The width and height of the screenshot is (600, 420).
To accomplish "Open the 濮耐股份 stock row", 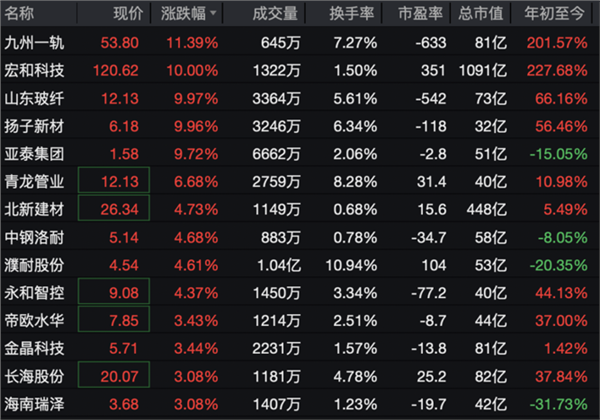I will click(x=34, y=266).
